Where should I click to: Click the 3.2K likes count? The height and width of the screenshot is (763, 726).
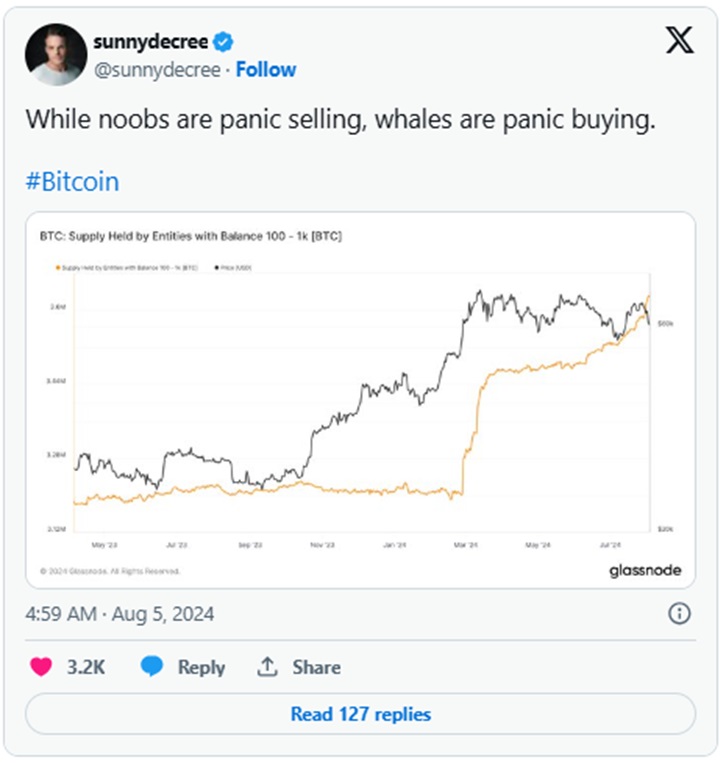tap(86, 667)
